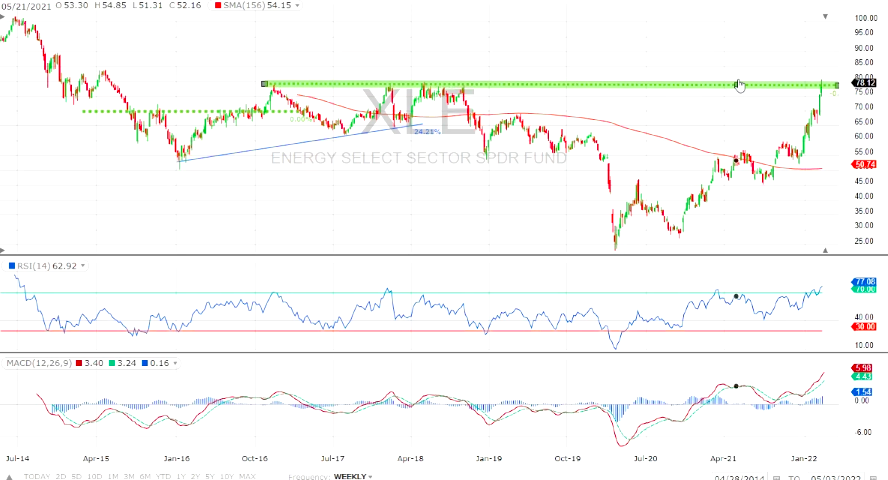Select the 2D time range
The height and width of the screenshot is (480, 888).
61,477
